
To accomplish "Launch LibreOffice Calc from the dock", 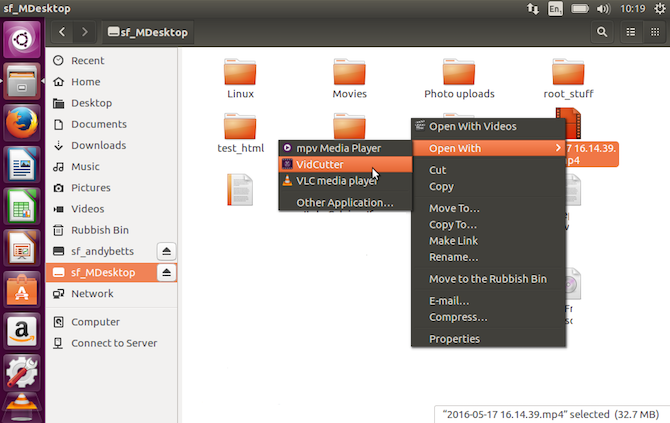I will (22, 206).
